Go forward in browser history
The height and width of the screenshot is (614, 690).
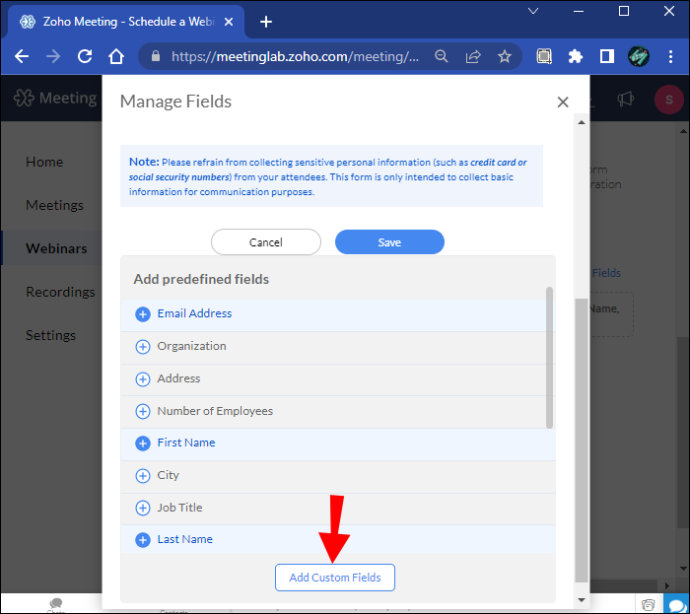click(53, 56)
